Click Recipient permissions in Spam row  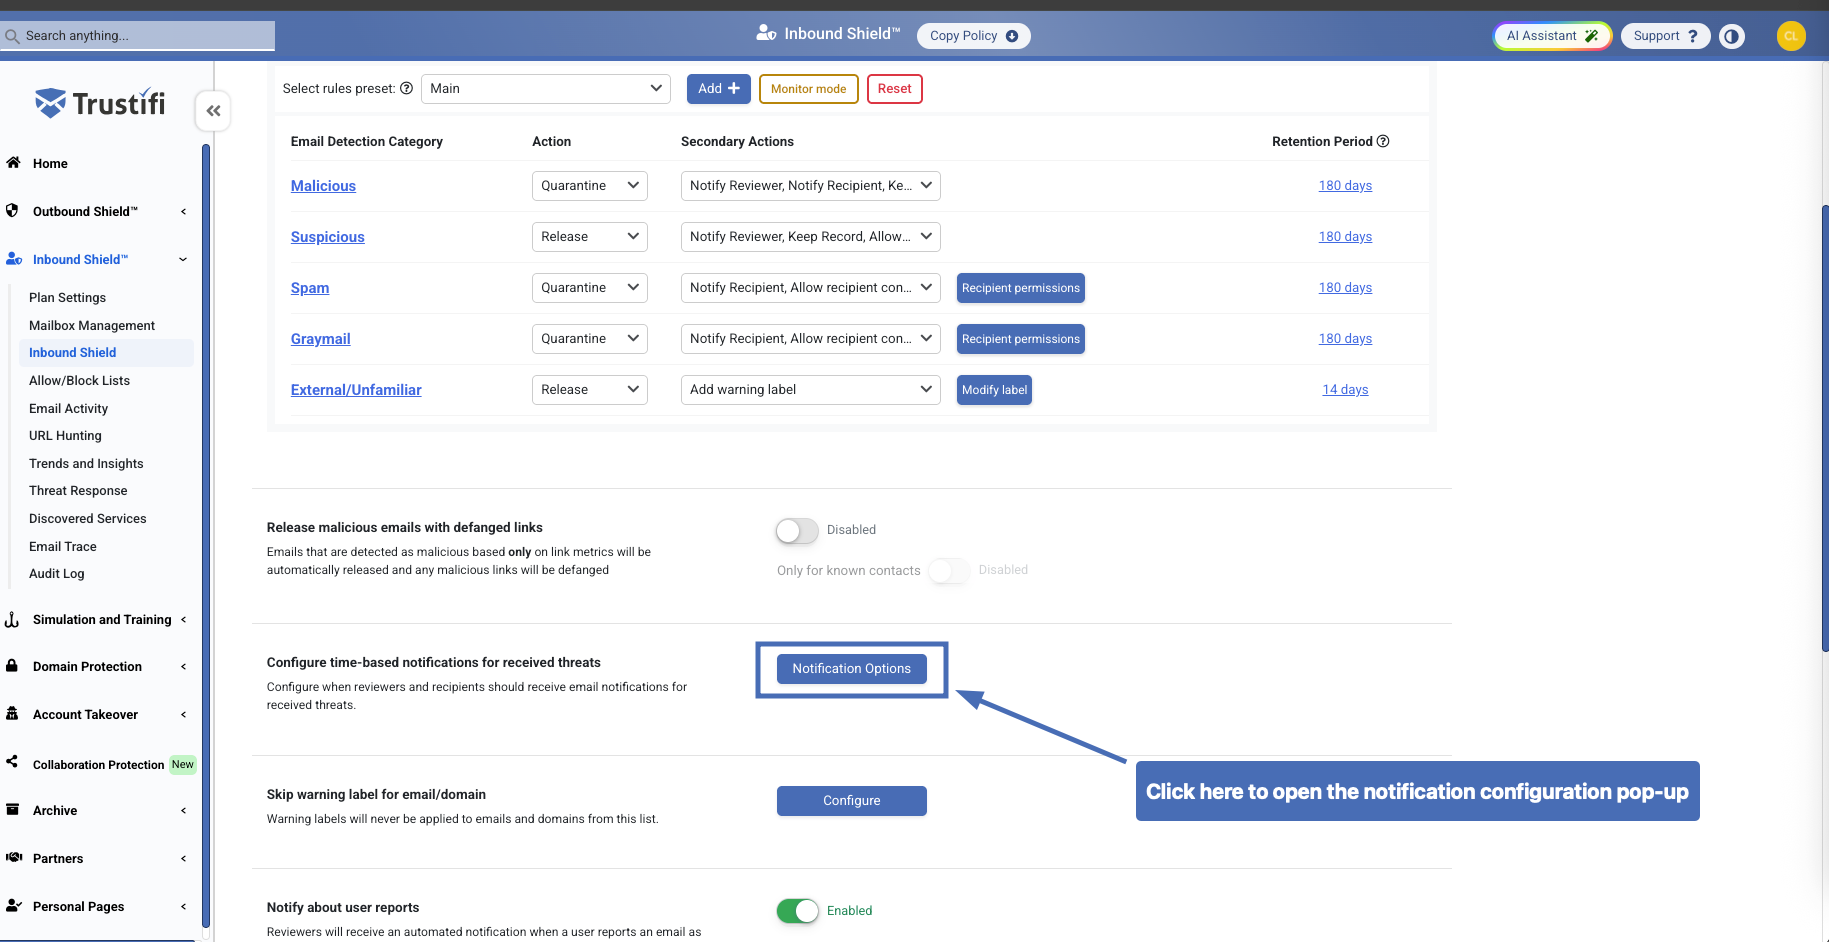[1021, 288]
